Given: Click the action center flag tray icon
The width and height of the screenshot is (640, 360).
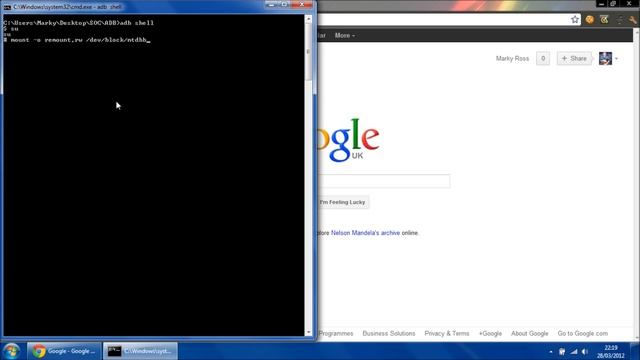Looking at the screenshot, I should [562, 351].
